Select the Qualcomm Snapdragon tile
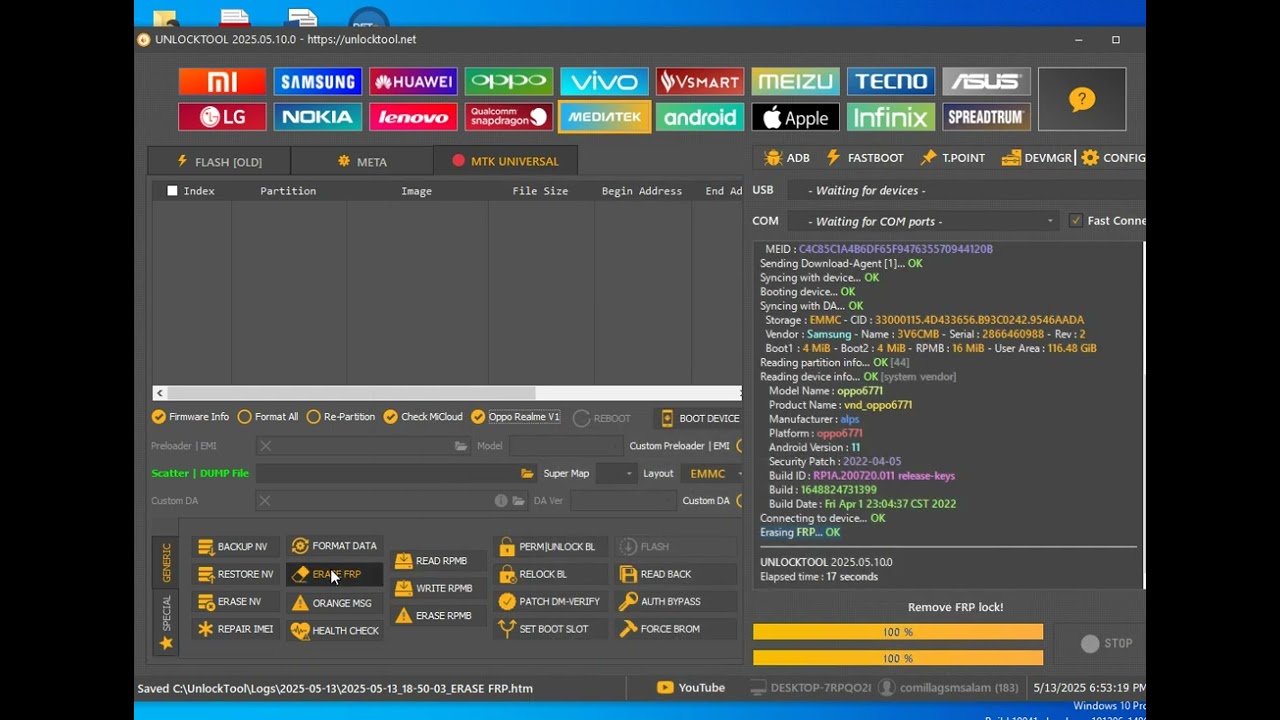The width and height of the screenshot is (1280, 720). (x=509, y=117)
